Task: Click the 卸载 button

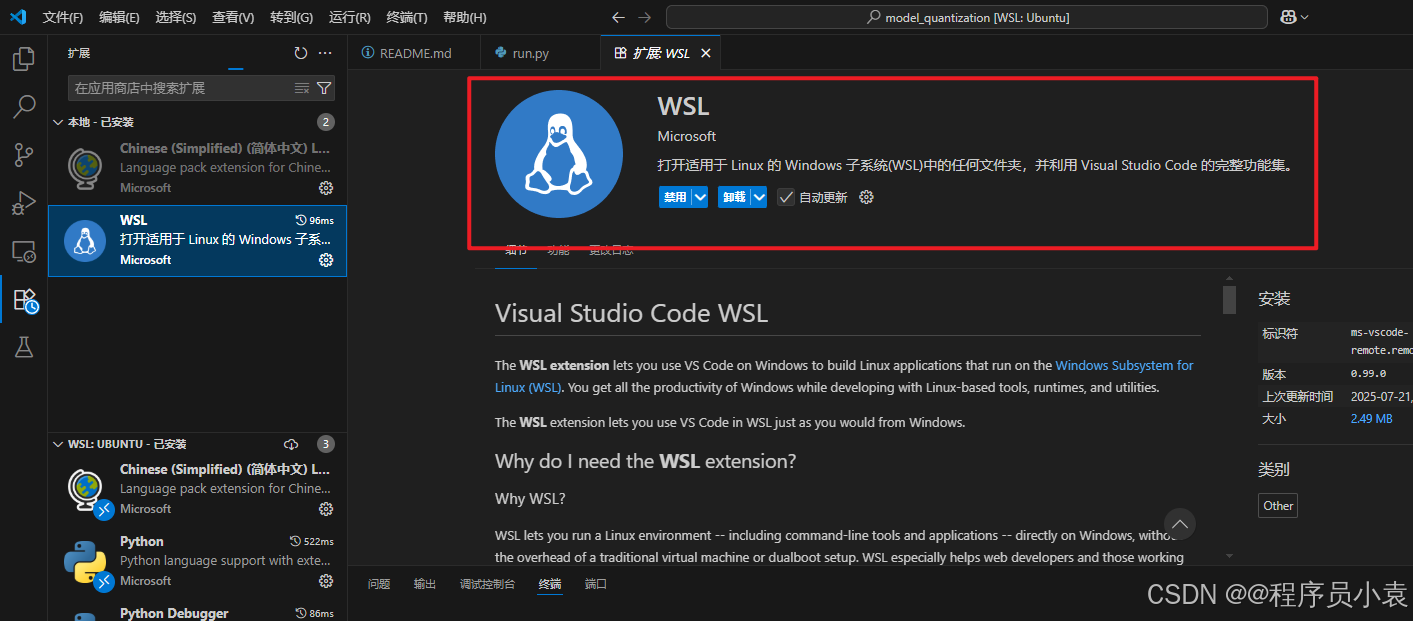Action: (734, 197)
